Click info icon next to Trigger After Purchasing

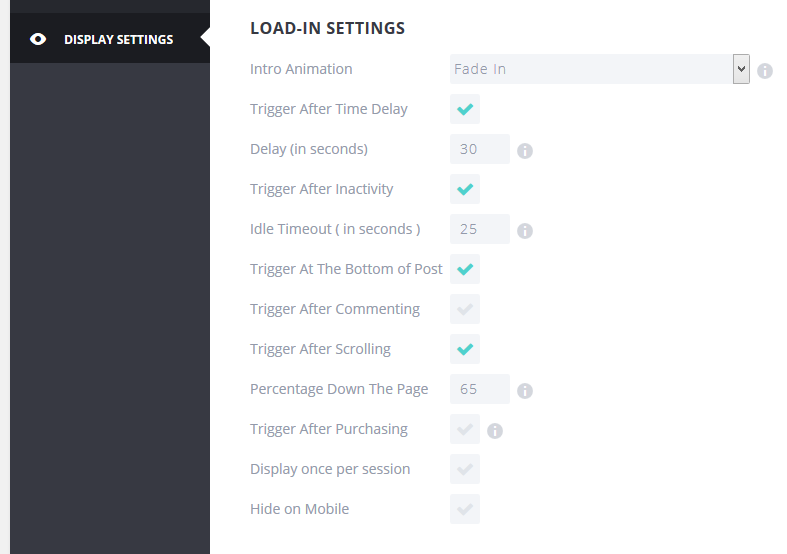tap(494, 431)
